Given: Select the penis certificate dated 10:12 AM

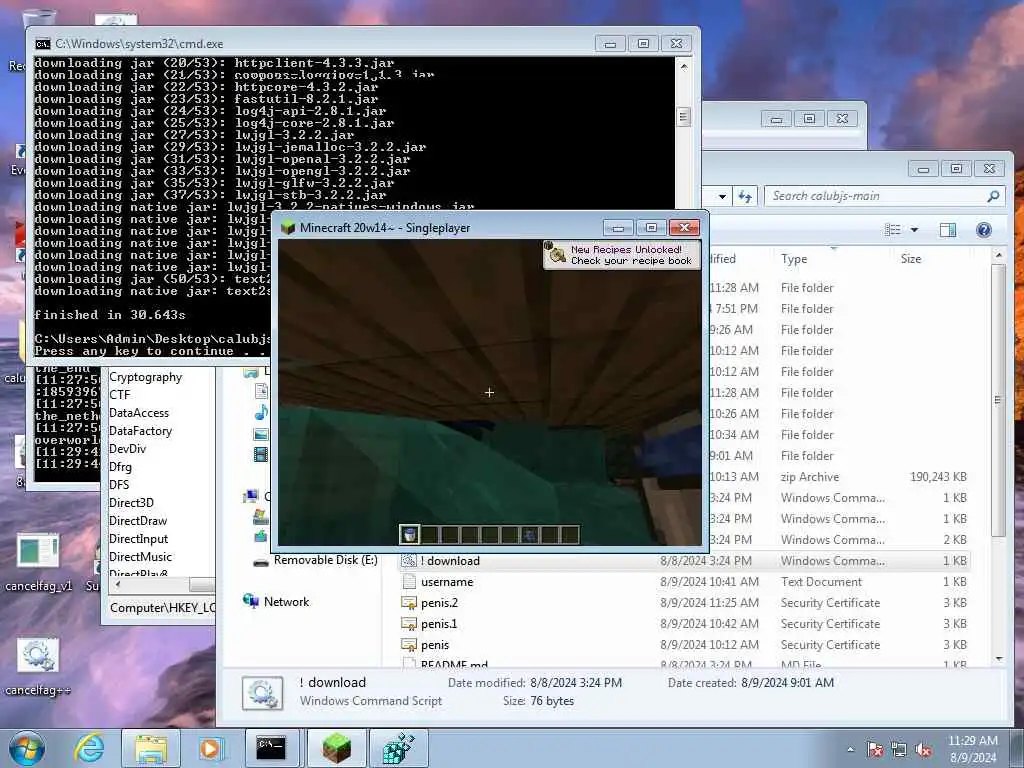Looking at the screenshot, I should [684, 645].
